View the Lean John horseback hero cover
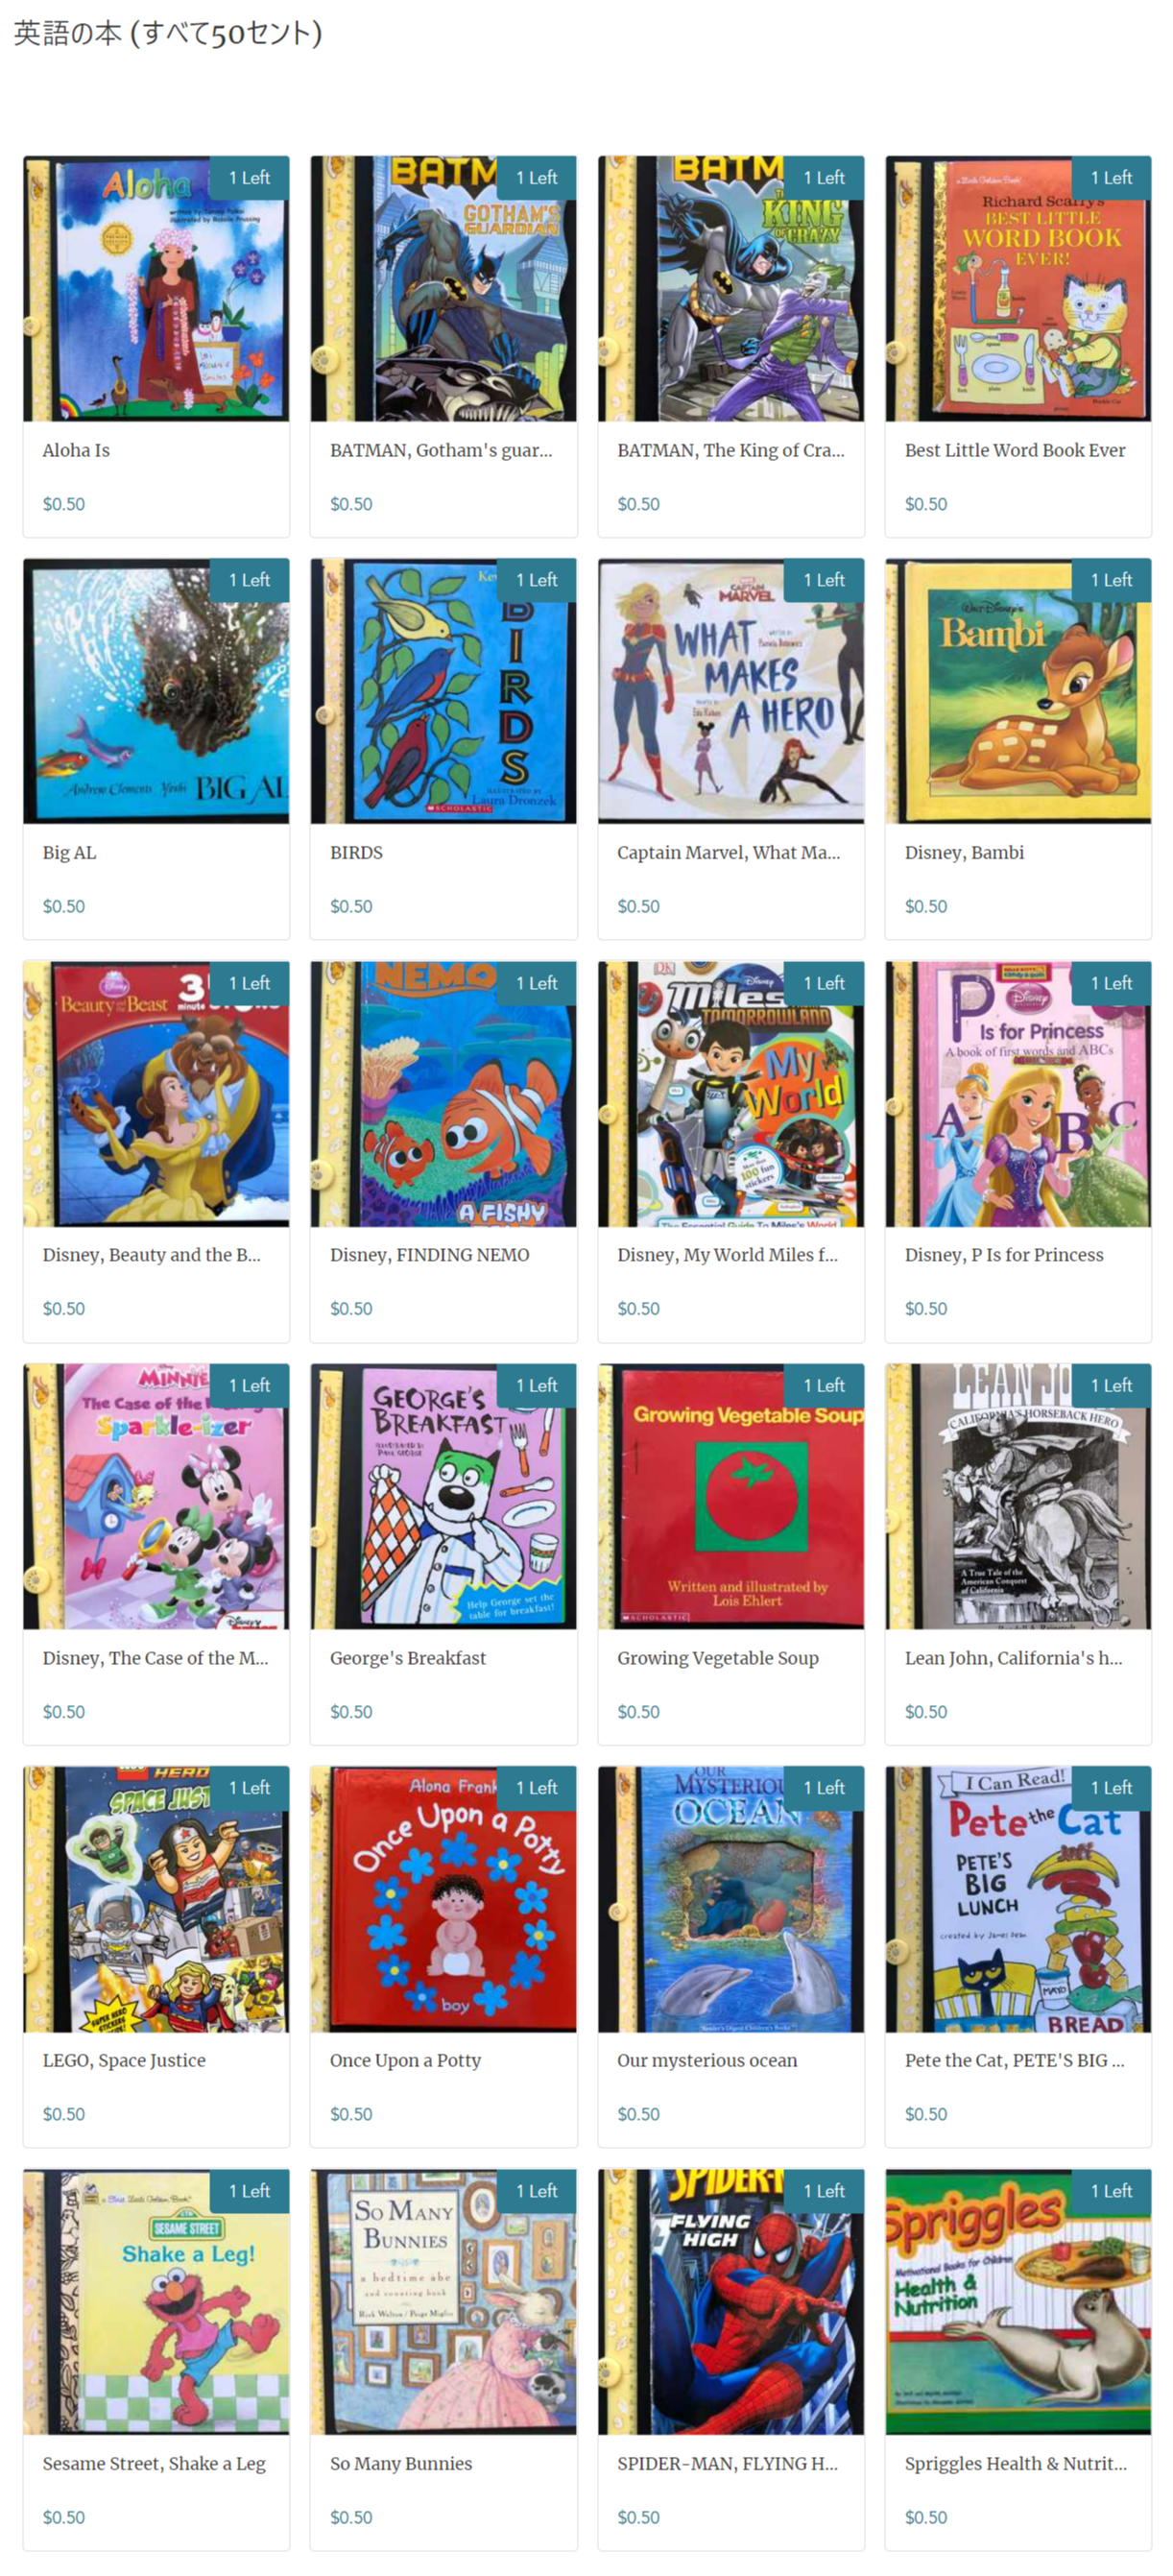 click(1017, 1496)
